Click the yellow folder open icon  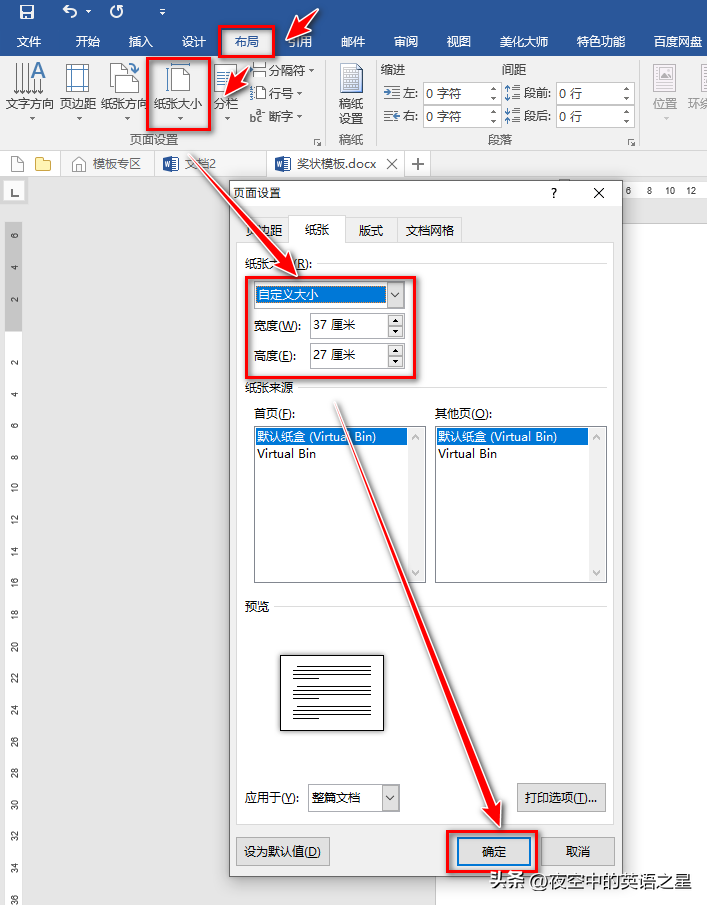[43, 164]
